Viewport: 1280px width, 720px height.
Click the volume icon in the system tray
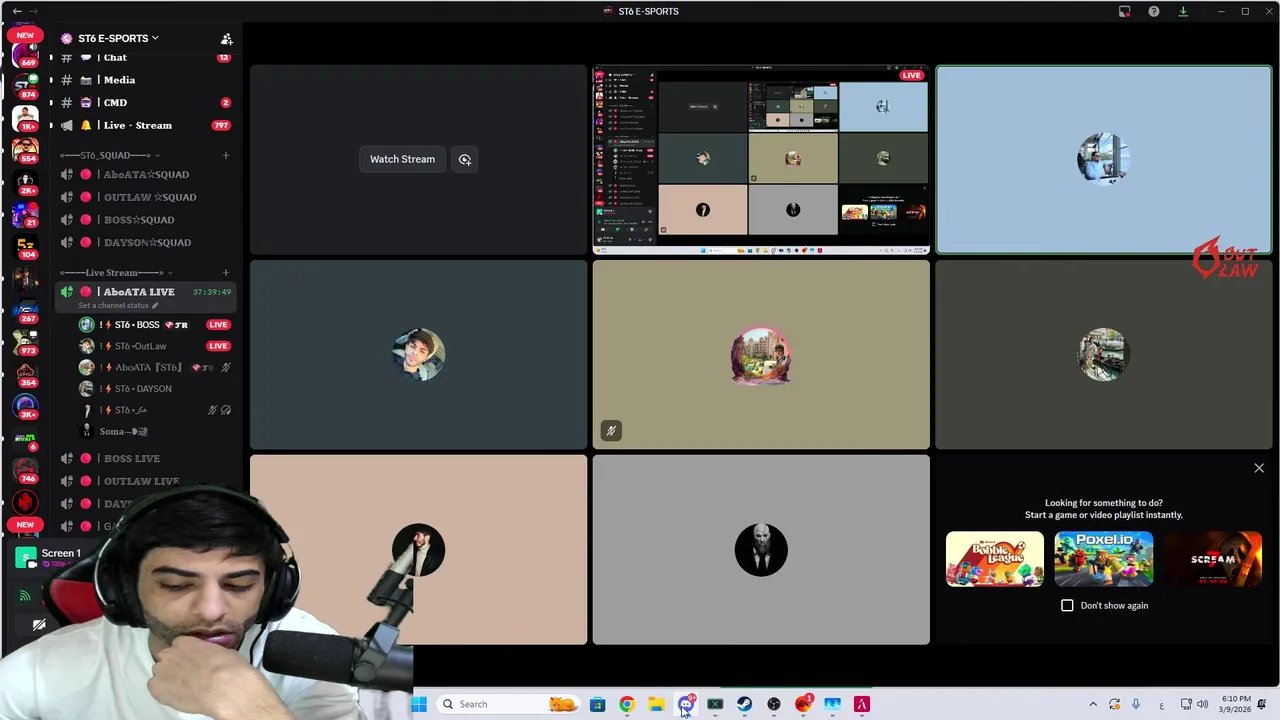click(1202, 704)
